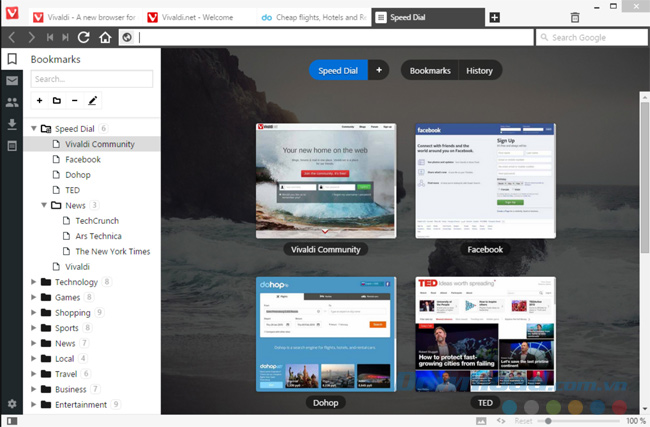Expand the Technology bookmark folder
The width and height of the screenshot is (650, 427).
tap(34, 282)
